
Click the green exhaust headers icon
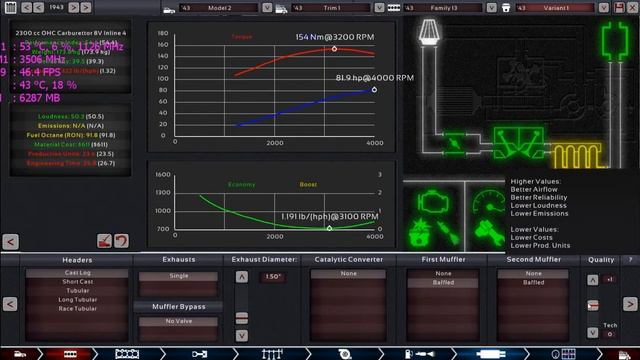tap(518, 142)
